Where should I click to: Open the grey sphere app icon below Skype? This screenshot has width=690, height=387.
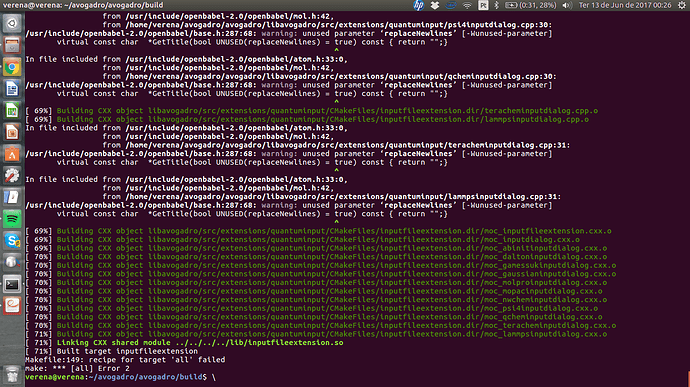click(x=12, y=262)
